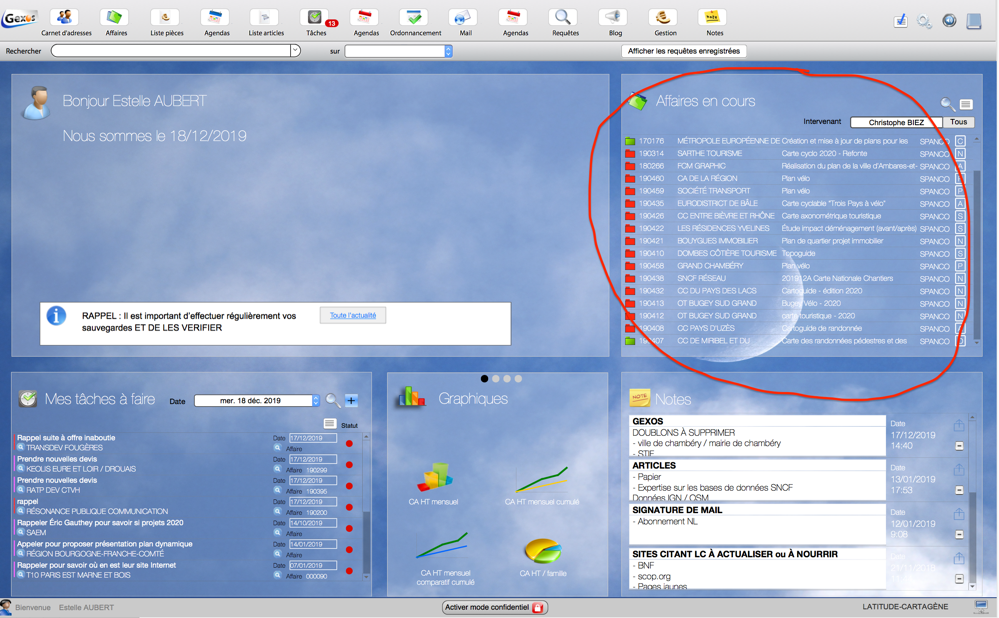Toggle status dot for TRANSDEV FOUGÈRES task
This screenshot has width=999, height=618.
[349, 443]
